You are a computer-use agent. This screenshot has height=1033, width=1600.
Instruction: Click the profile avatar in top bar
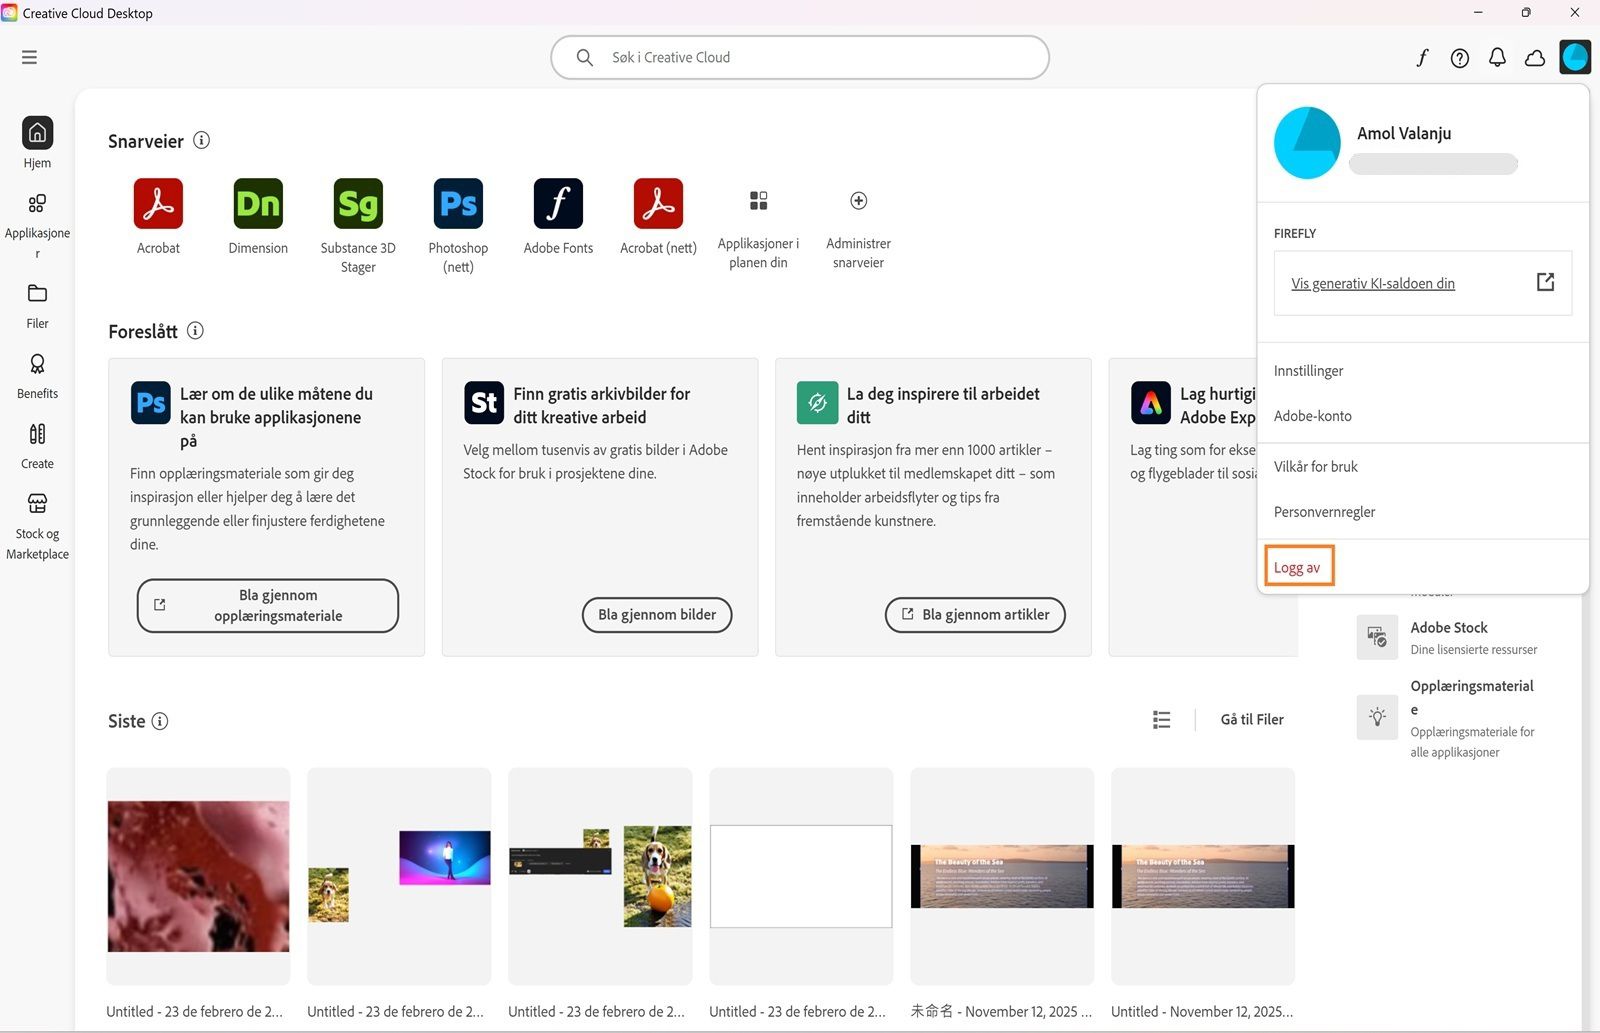tap(1575, 57)
